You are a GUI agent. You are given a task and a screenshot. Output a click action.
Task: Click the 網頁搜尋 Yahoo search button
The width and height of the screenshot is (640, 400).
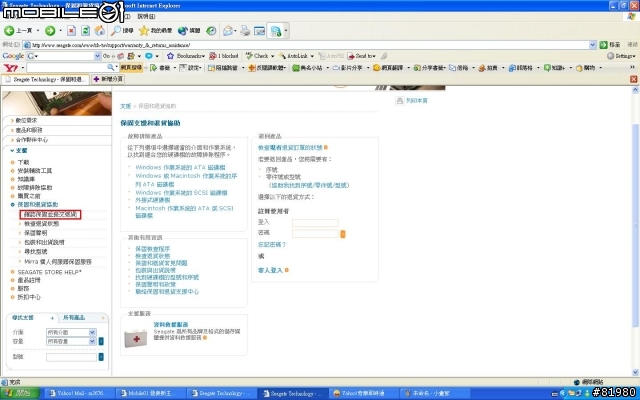coord(131,68)
